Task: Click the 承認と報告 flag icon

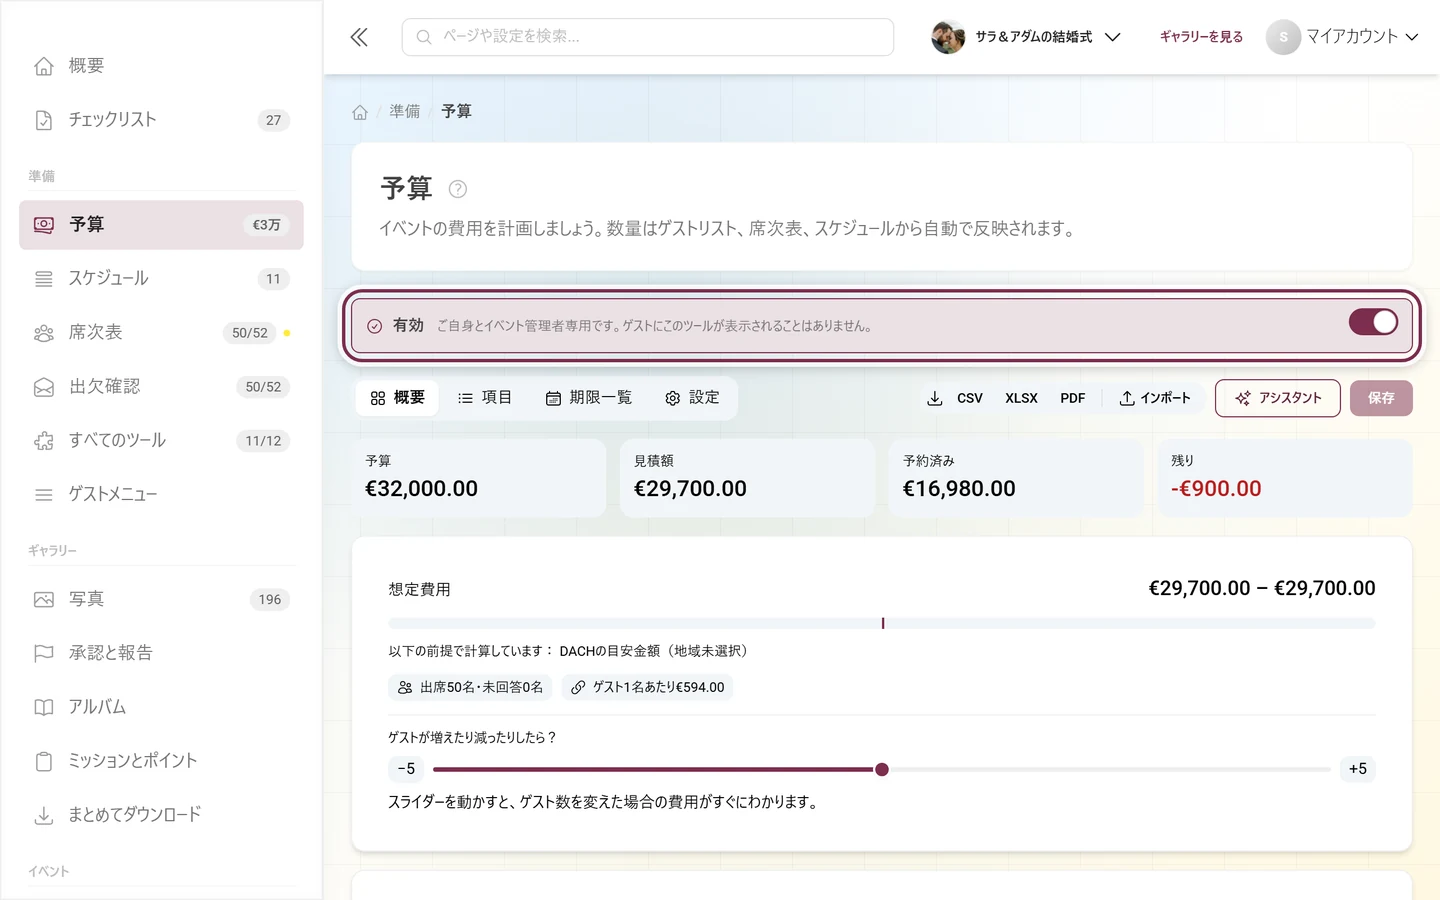Action: click(x=44, y=654)
